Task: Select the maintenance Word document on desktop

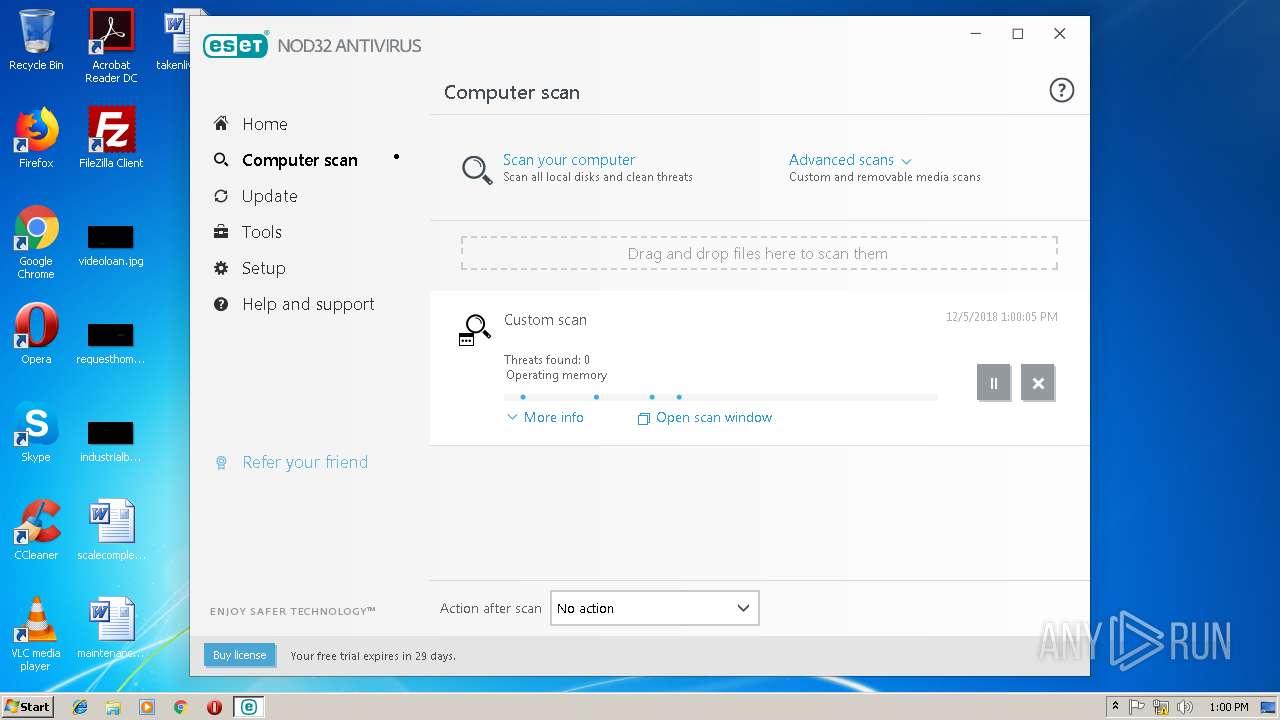Action: pos(111,628)
